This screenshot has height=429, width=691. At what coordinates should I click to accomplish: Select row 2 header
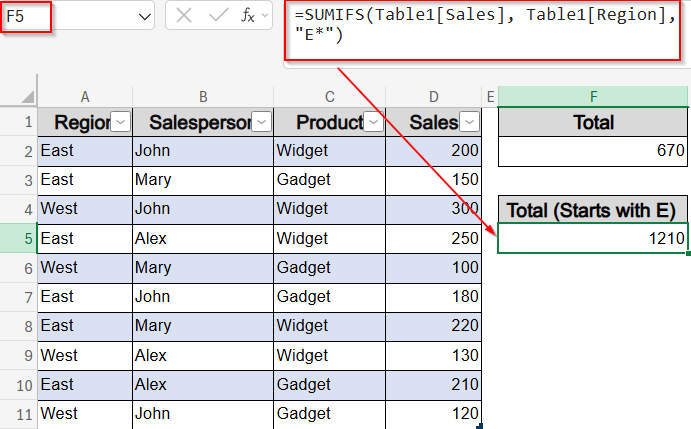tap(19, 151)
